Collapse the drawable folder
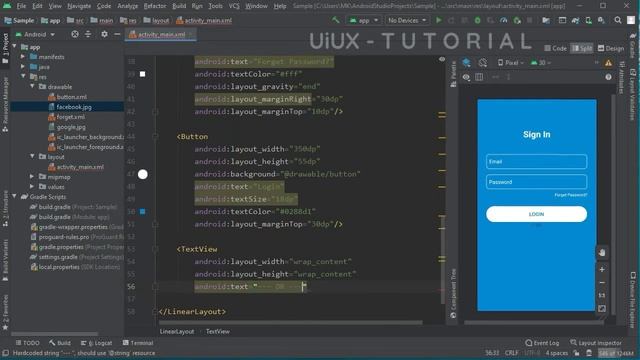The width and height of the screenshot is (640, 360). click(x=32, y=87)
